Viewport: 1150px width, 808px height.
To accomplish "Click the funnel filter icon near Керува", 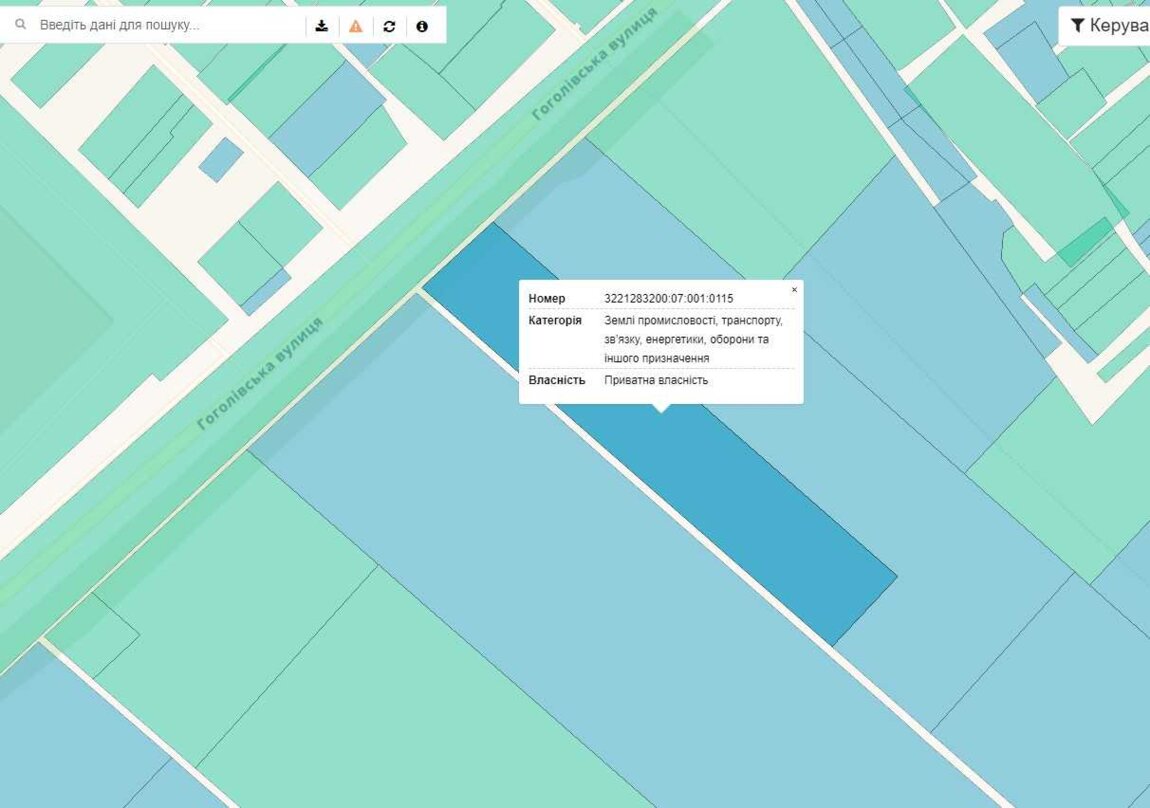I will pyautogui.click(x=1077, y=26).
